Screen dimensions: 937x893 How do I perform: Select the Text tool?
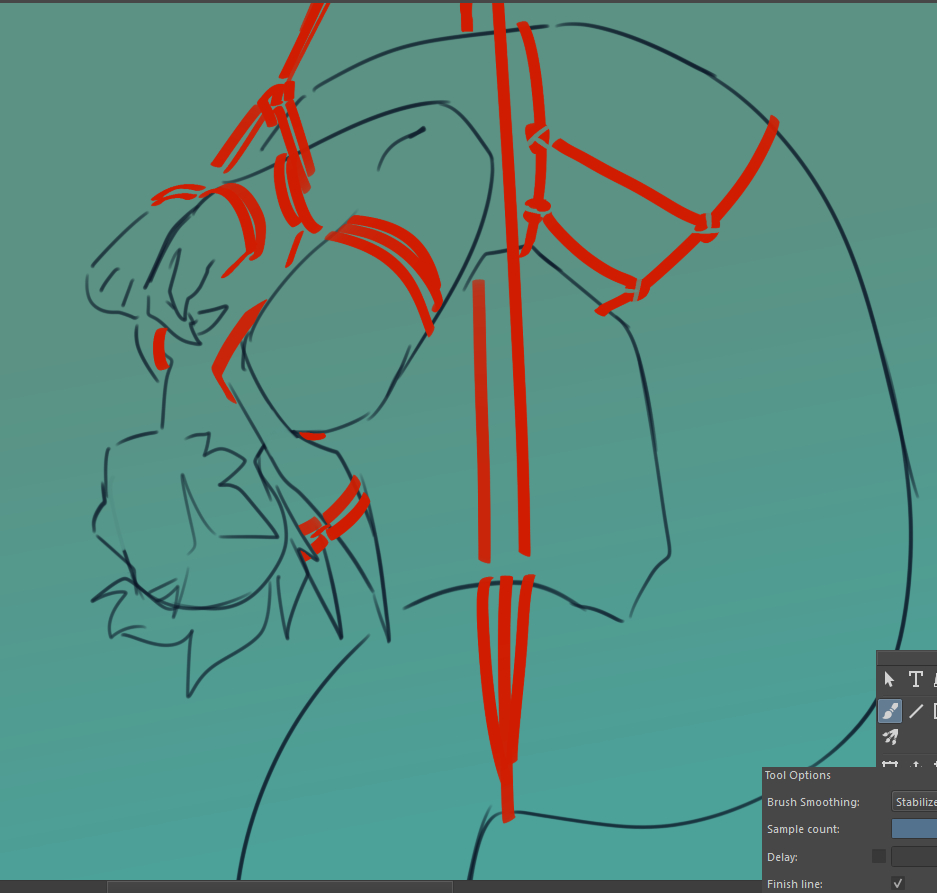pos(915,680)
